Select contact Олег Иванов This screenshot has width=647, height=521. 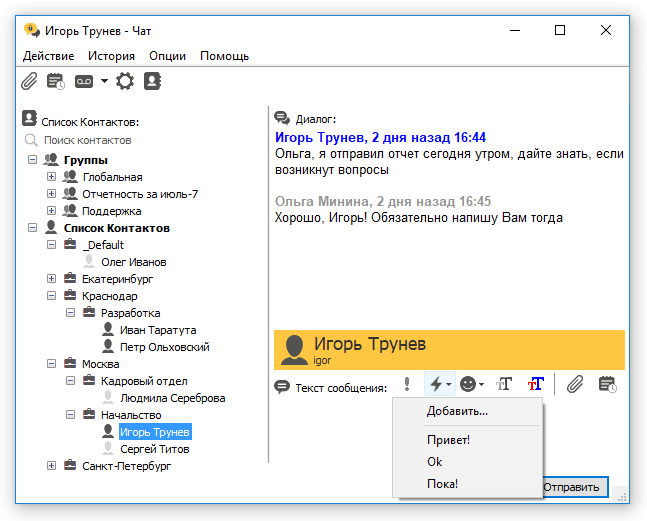134,262
